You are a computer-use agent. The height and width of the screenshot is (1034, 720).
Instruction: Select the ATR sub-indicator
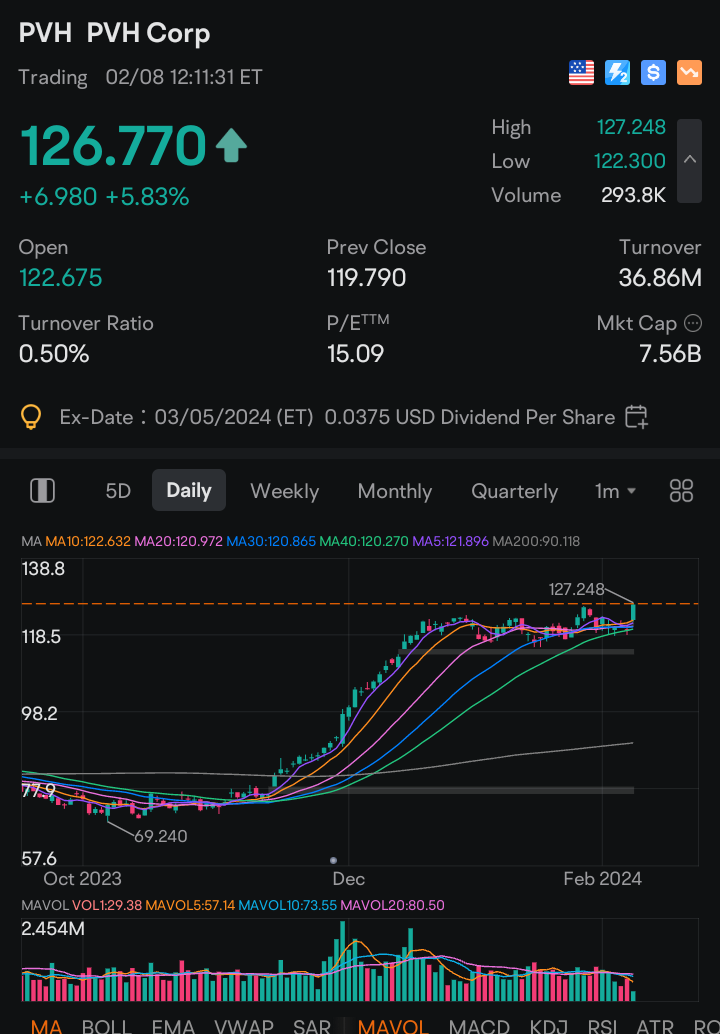[x=655, y=1025]
